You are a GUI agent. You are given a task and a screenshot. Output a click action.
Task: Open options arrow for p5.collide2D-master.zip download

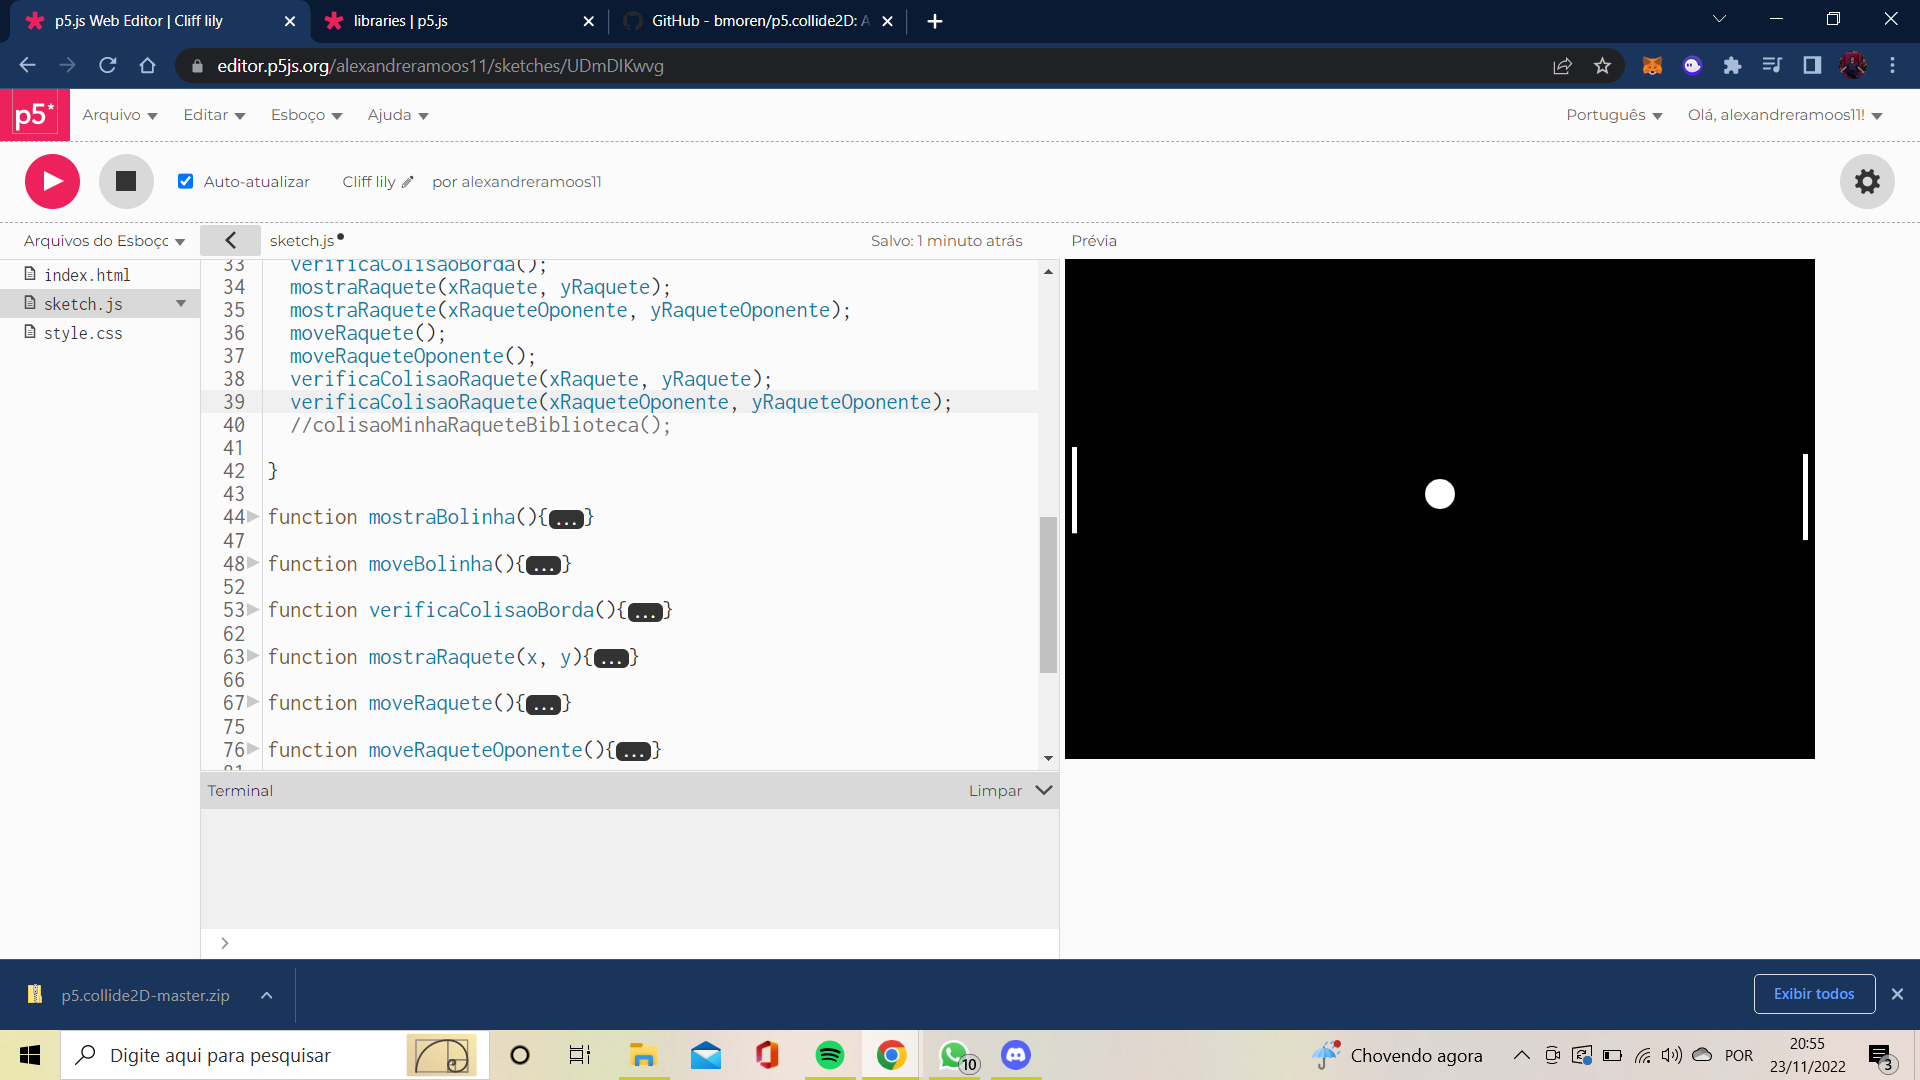click(266, 996)
